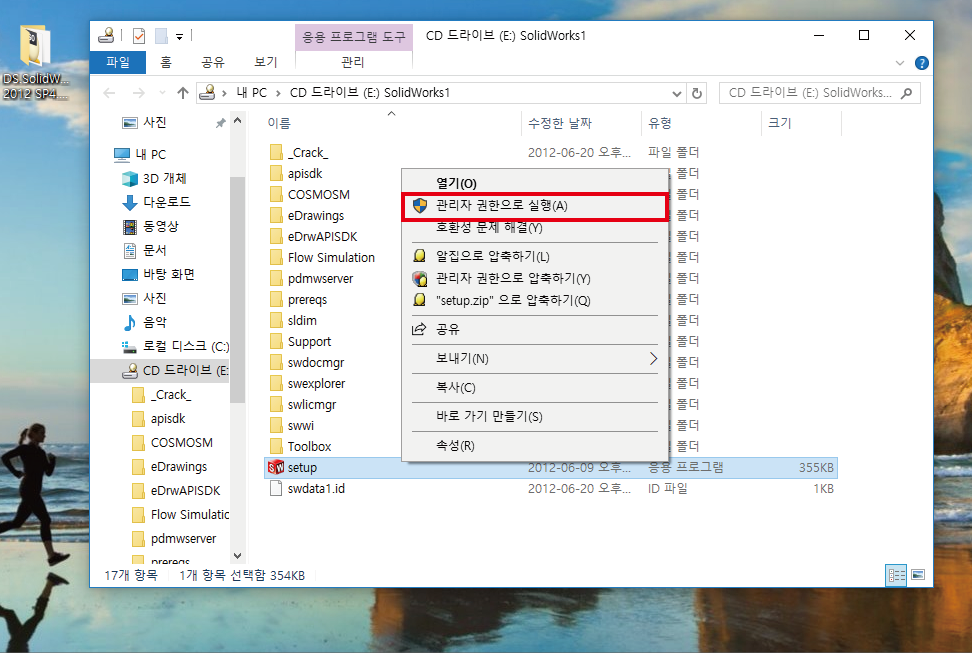Refresh the current folder view
The height and width of the screenshot is (653, 972).
click(x=697, y=93)
